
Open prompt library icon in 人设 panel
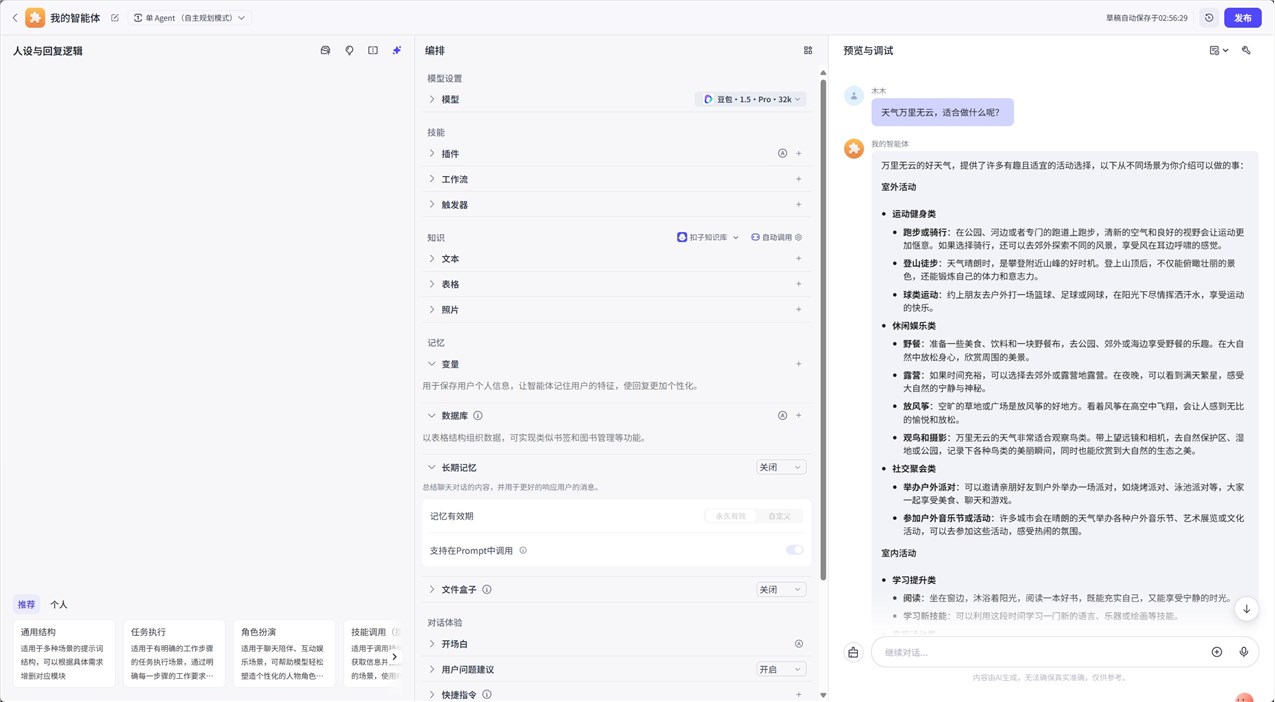325,50
